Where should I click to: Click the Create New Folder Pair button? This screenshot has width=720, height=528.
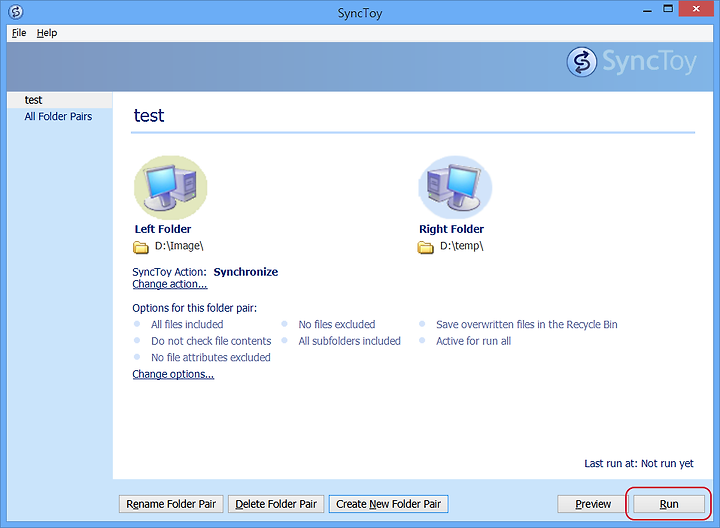(x=388, y=504)
